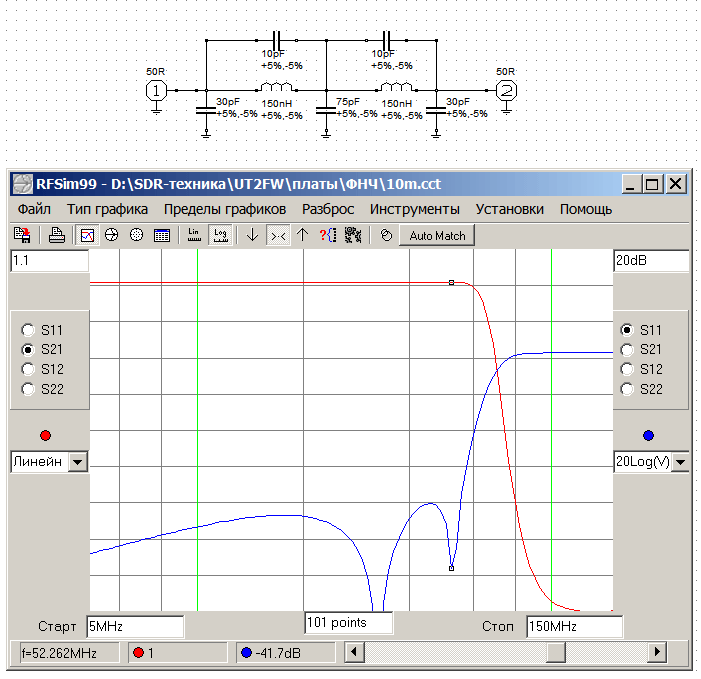Click the Старт frequency field 5MHz

[135, 626]
